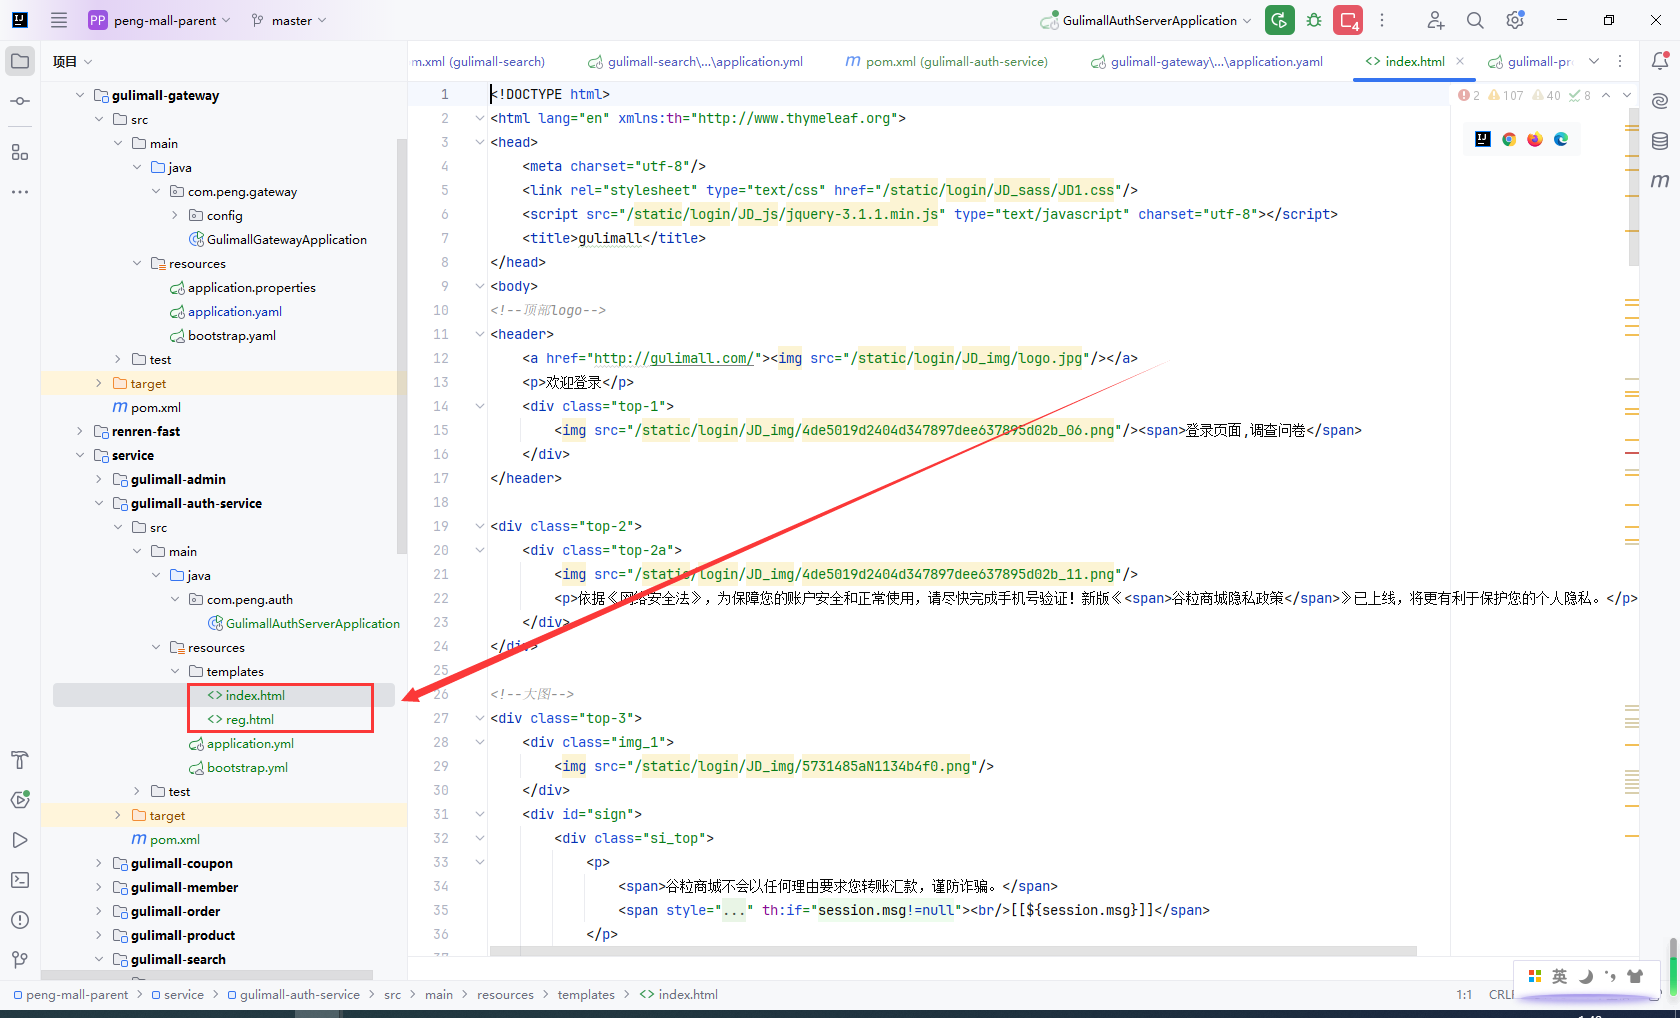
Task: Open inspections widget showing 107 warnings
Action: [1506, 95]
